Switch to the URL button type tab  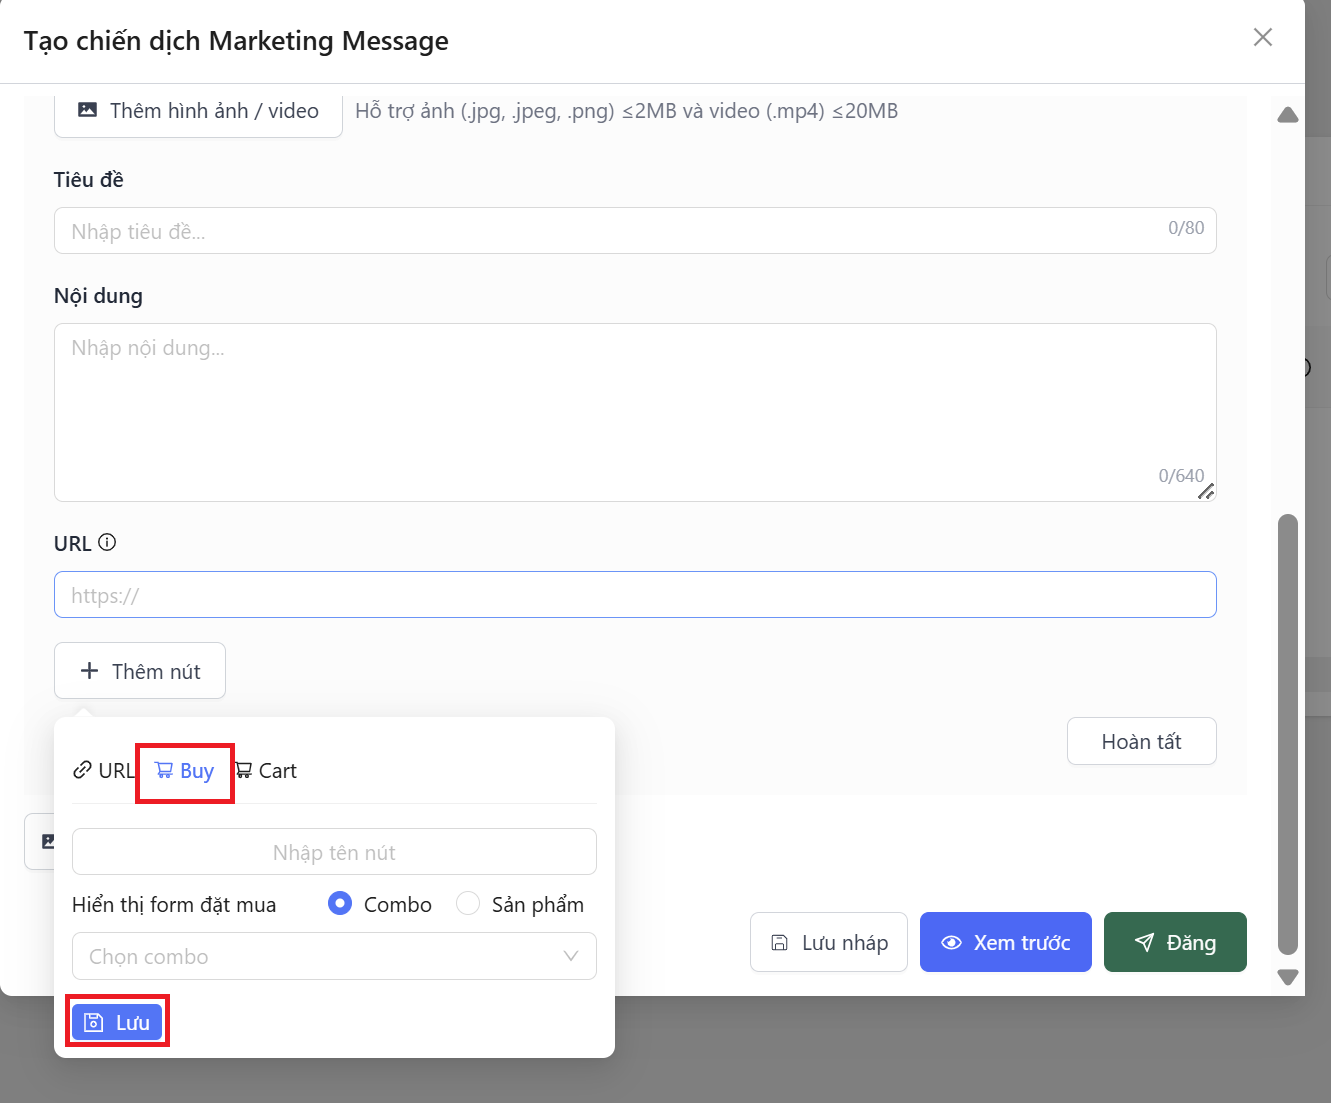point(103,771)
